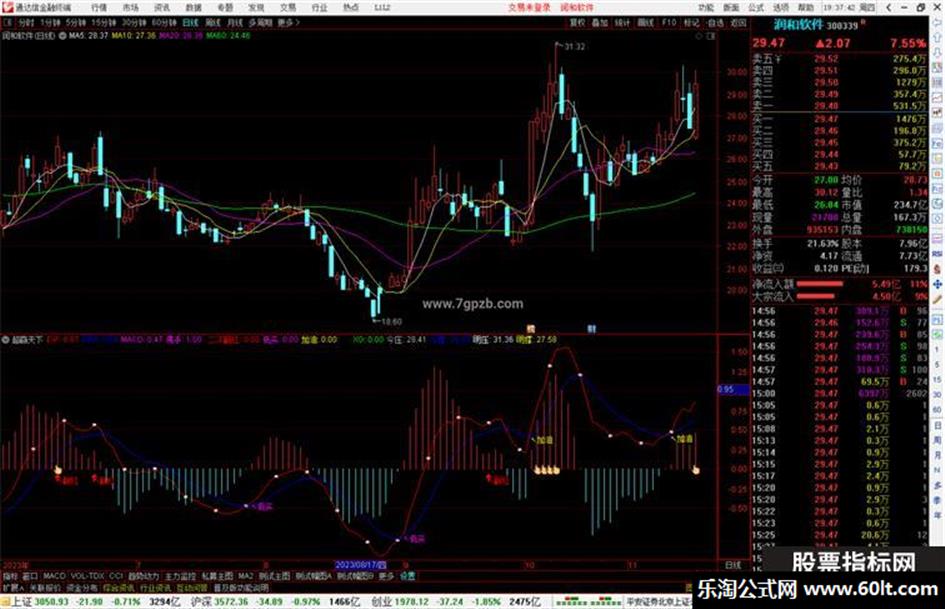Select the 日线 daily period
The width and height of the screenshot is (945, 609).
pyautogui.click(x=190, y=22)
